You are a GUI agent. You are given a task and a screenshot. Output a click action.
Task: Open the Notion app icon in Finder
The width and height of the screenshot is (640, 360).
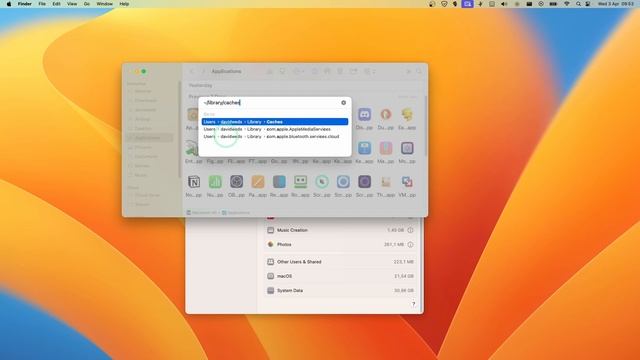(x=194, y=182)
